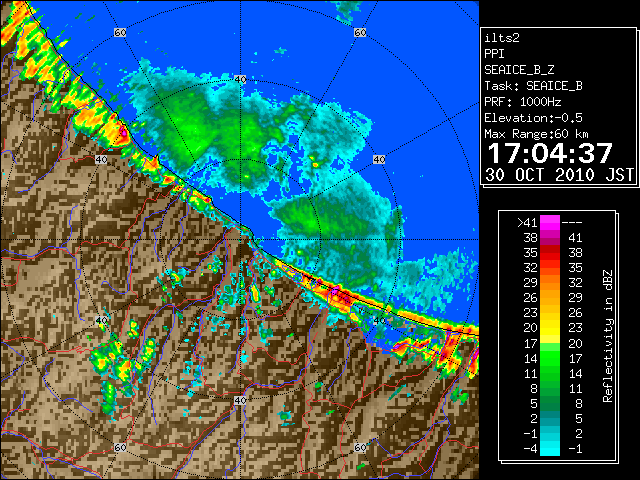Pick the yellow swatch at 20–23 dBZ
Image resolution: width=640 pixels, height=480 pixels.
click(x=550, y=328)
